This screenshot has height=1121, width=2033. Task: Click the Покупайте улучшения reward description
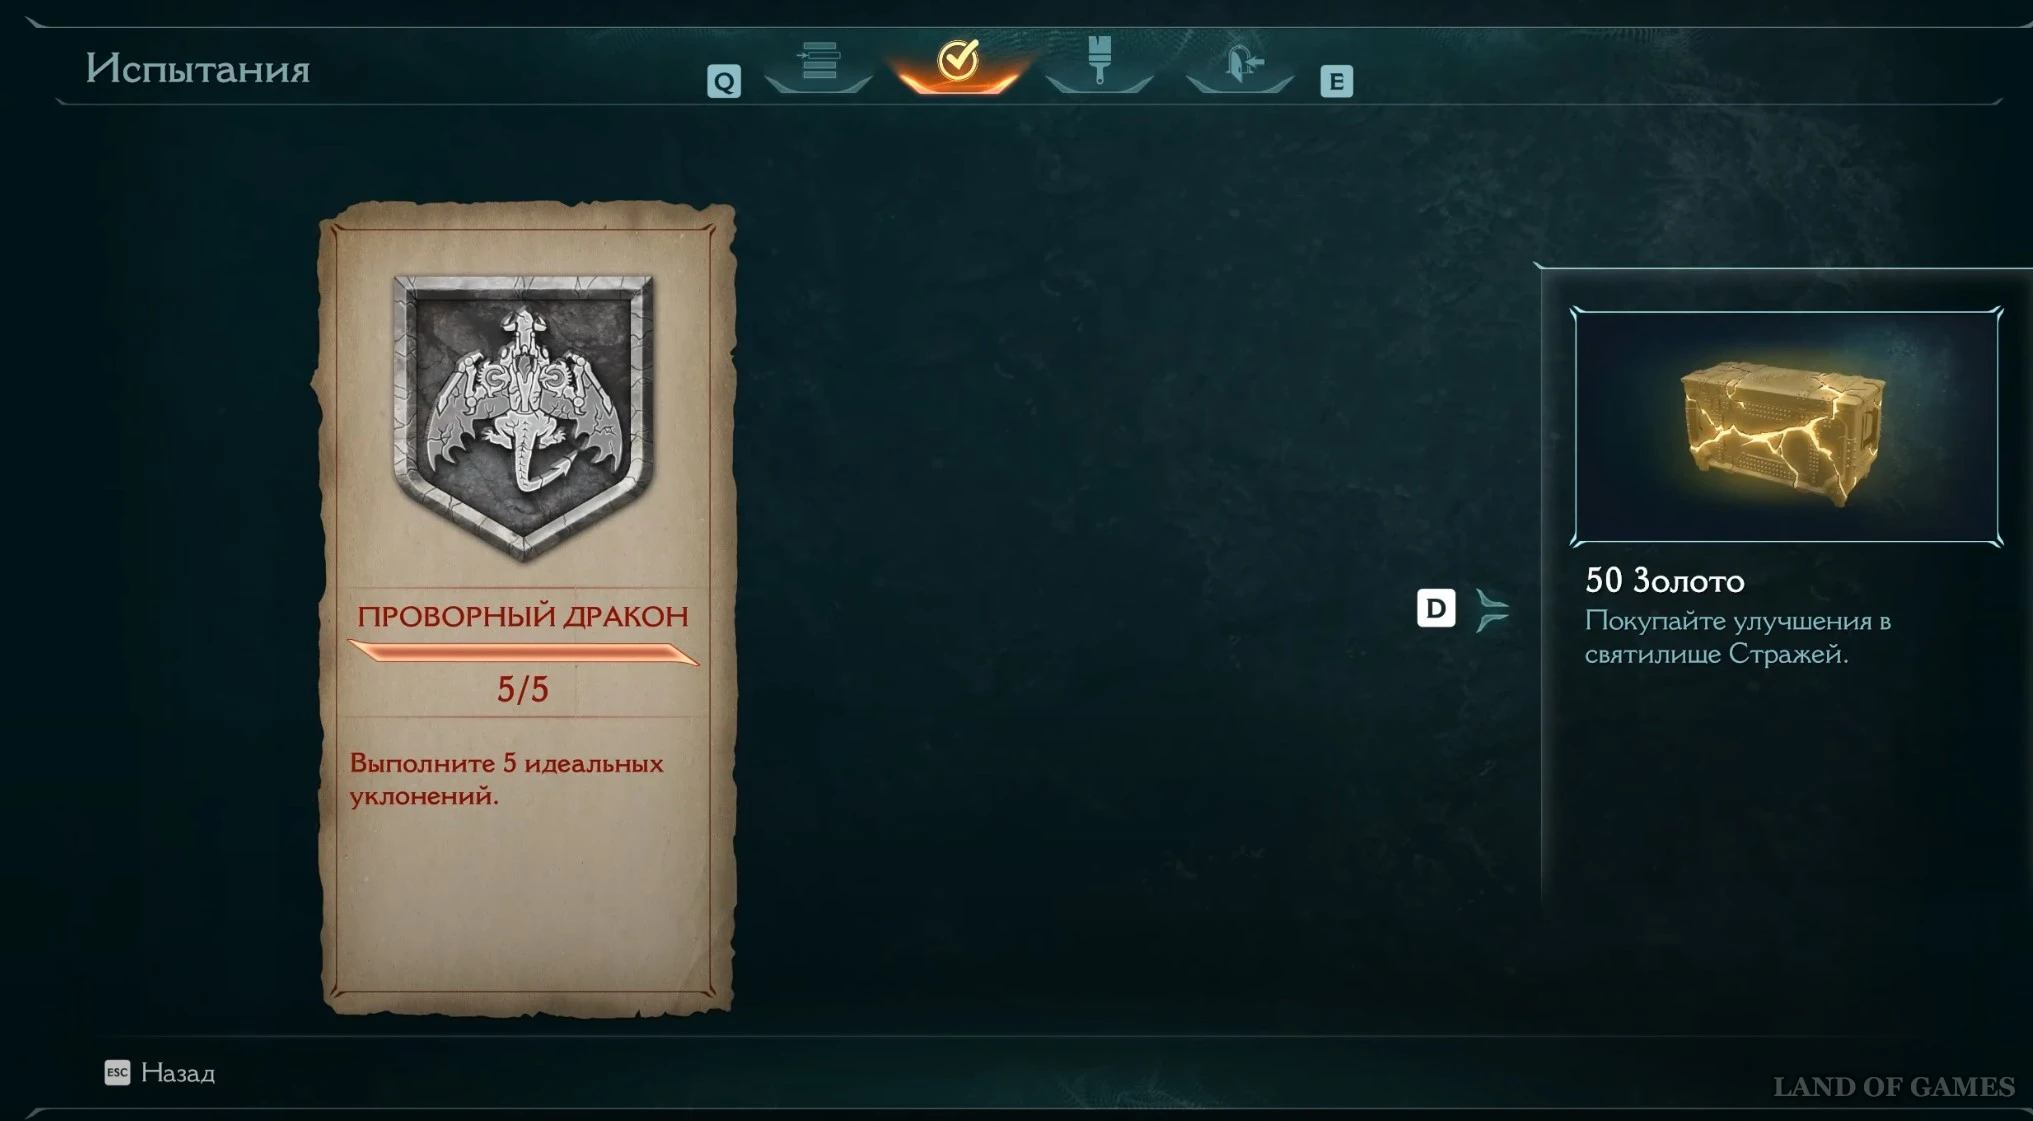tap(1738, 637)
